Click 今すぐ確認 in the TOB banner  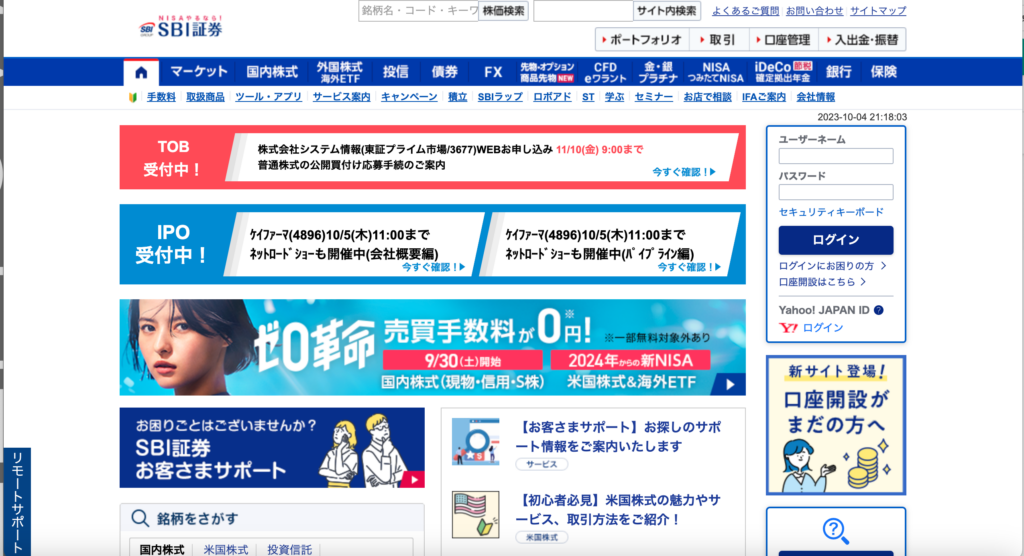point(684,172)
